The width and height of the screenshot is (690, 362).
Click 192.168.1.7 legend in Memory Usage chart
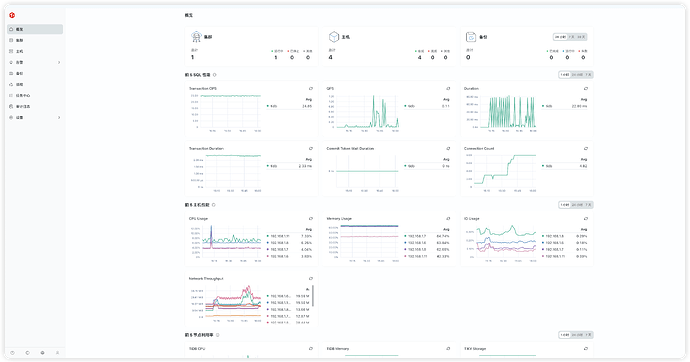click(x=416, y=236)
